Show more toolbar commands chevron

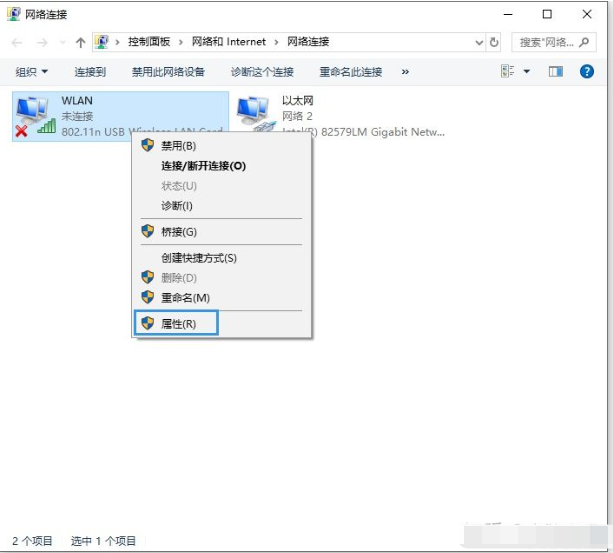click(x=405, y=72)
